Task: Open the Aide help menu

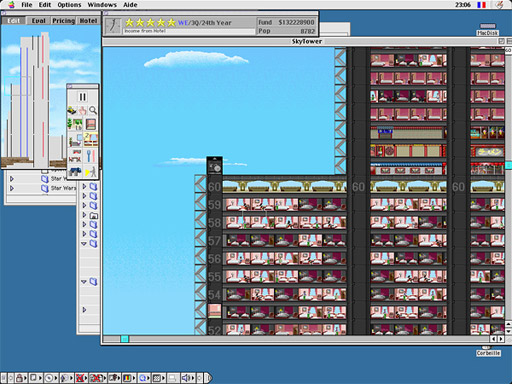Action: pos(130,5)
